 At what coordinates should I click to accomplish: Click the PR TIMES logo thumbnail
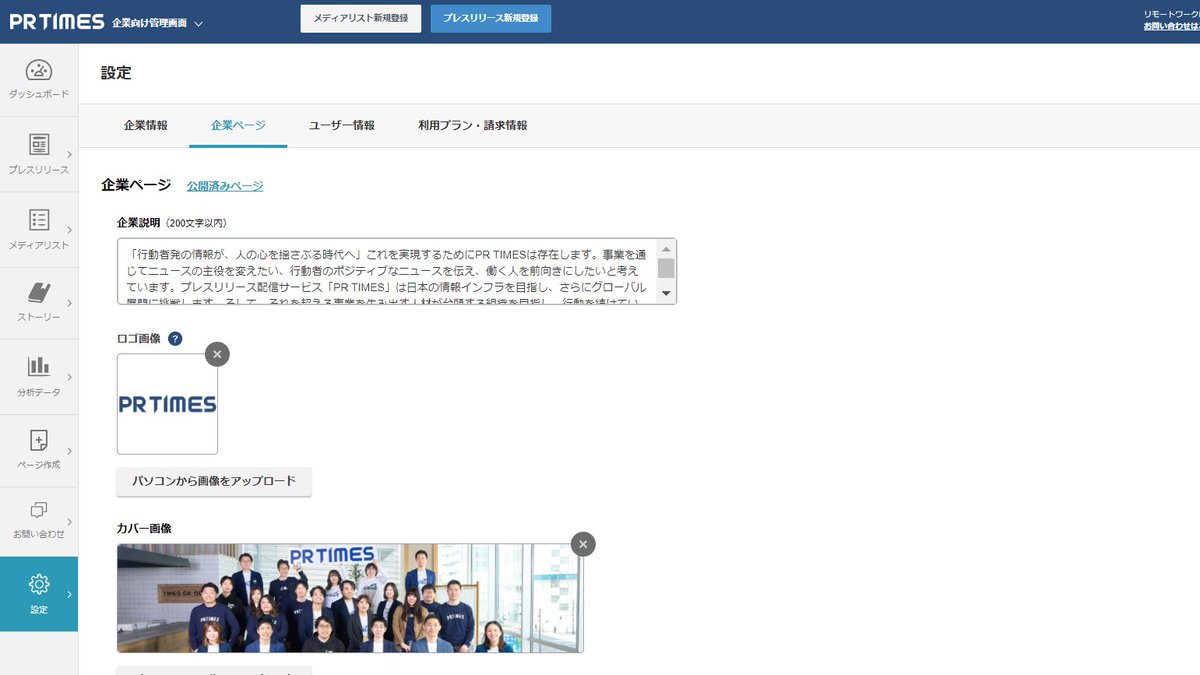167,404
